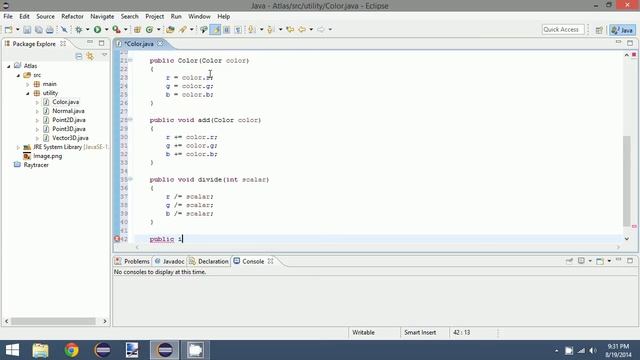Click the Next Annotation icon
Viewport: 640px width, 360px height.
(252, 29)
